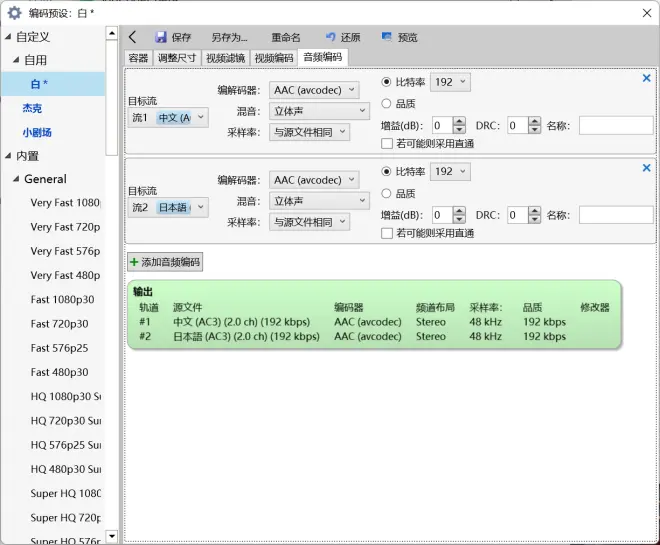
Task: Select the 小剧场 preset
Action: coord(37,133)
